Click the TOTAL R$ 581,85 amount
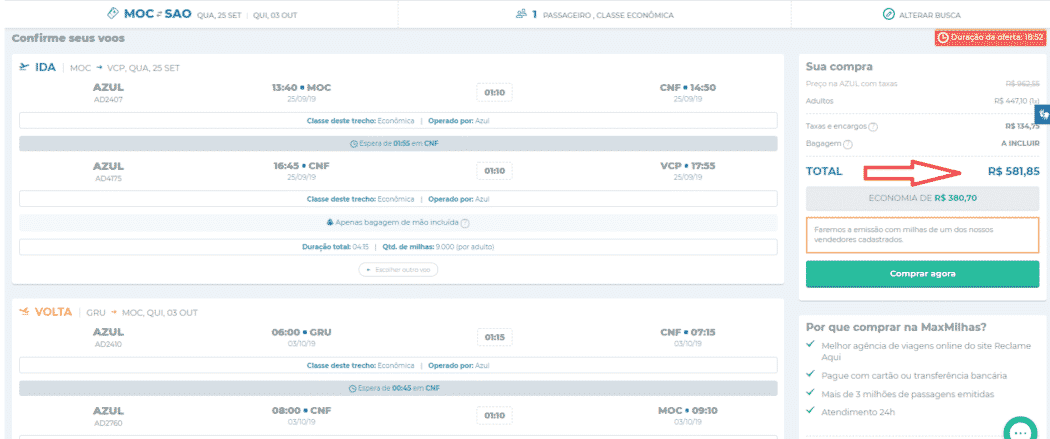The height and width of the screenshot is (439, 1050). pos(1014,171)
